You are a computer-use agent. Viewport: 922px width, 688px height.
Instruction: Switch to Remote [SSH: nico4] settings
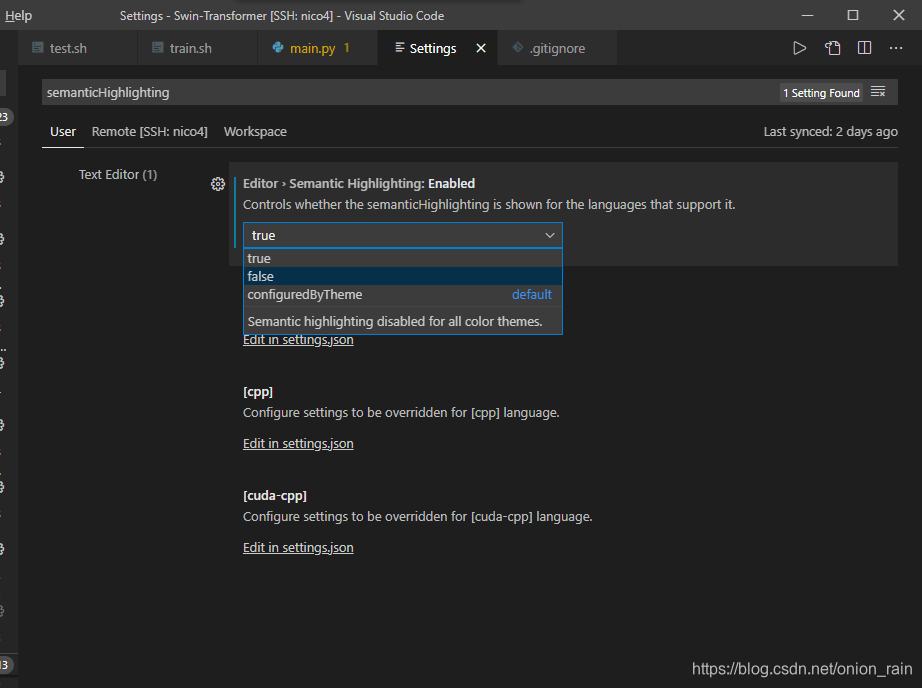click(x=151, y=131)
